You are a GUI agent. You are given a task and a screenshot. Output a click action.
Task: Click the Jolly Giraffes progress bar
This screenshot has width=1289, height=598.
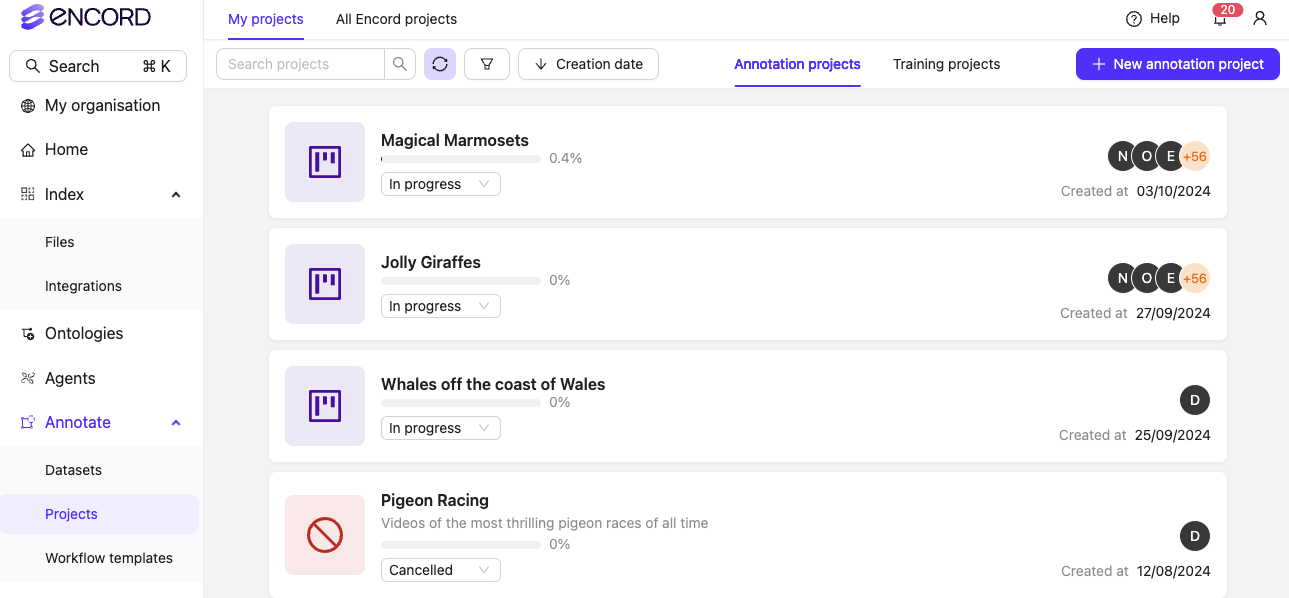[461, 281]
